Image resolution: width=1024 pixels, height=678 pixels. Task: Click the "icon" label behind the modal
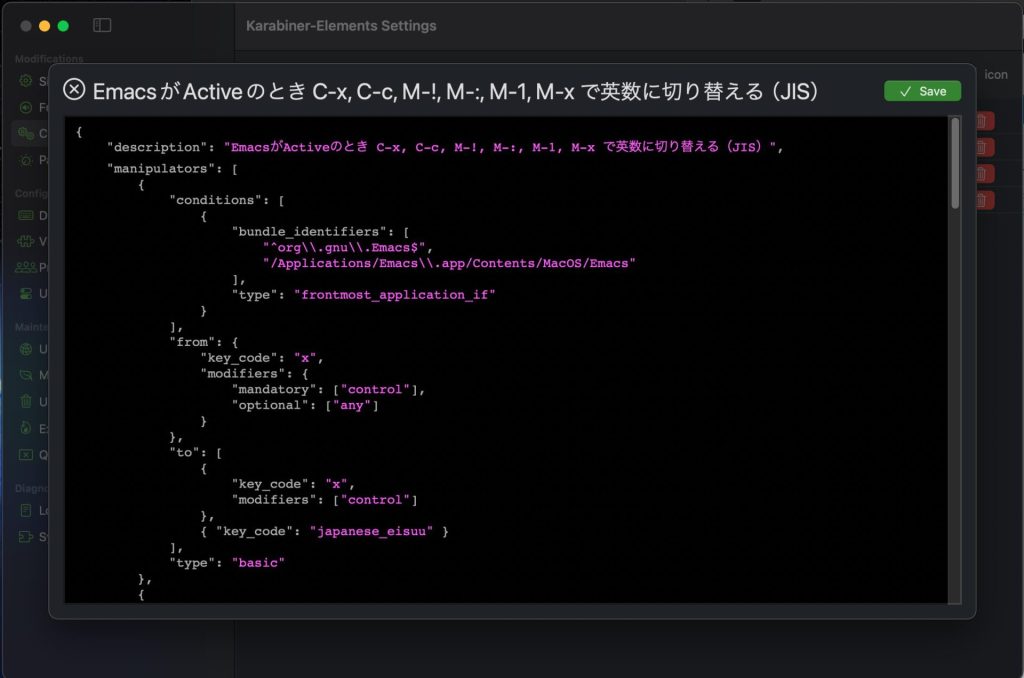point(995,75)
